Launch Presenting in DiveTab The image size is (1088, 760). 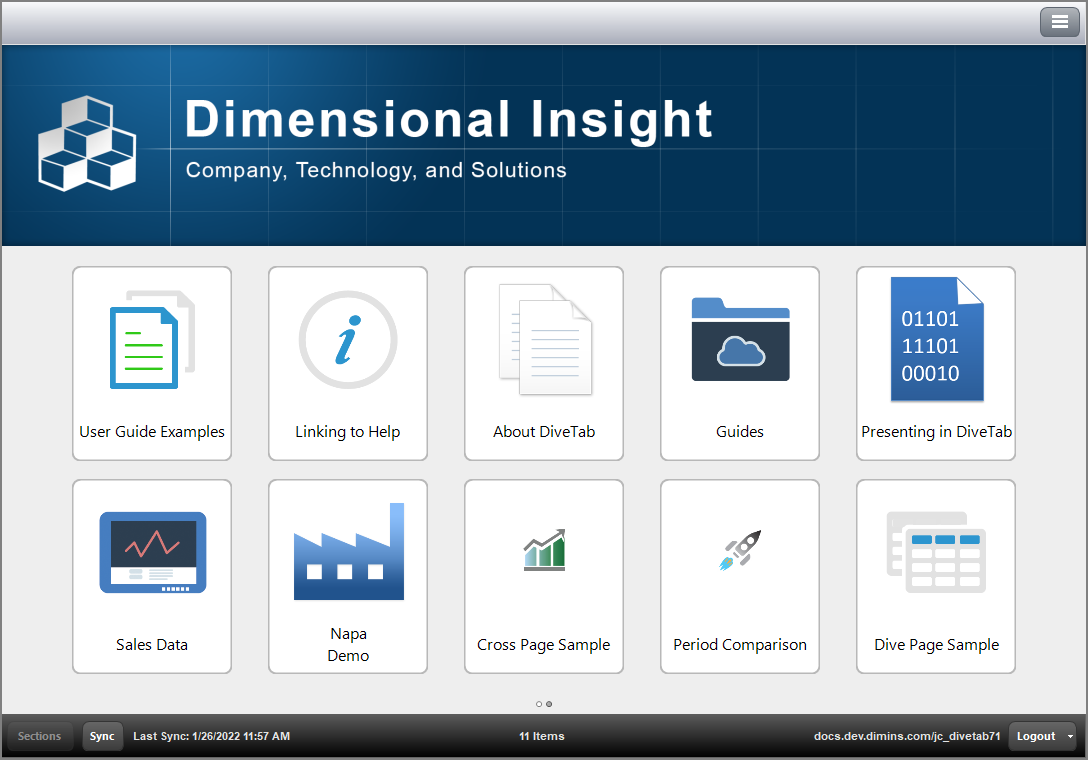(935, 363)
